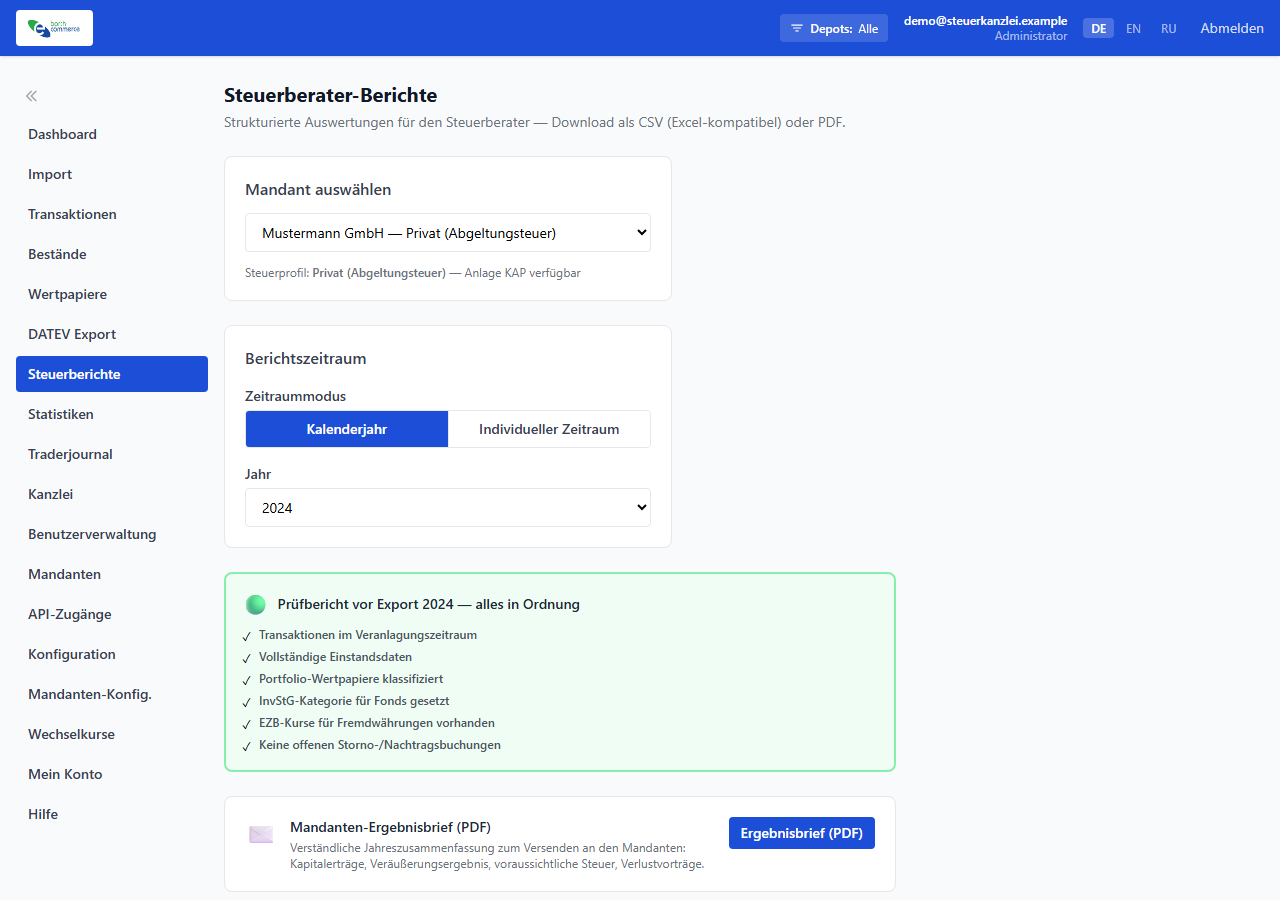The height and width of the screenshot is (900, 1280).
Task: Open Transaktionen page
Action: tap(112, 214)
